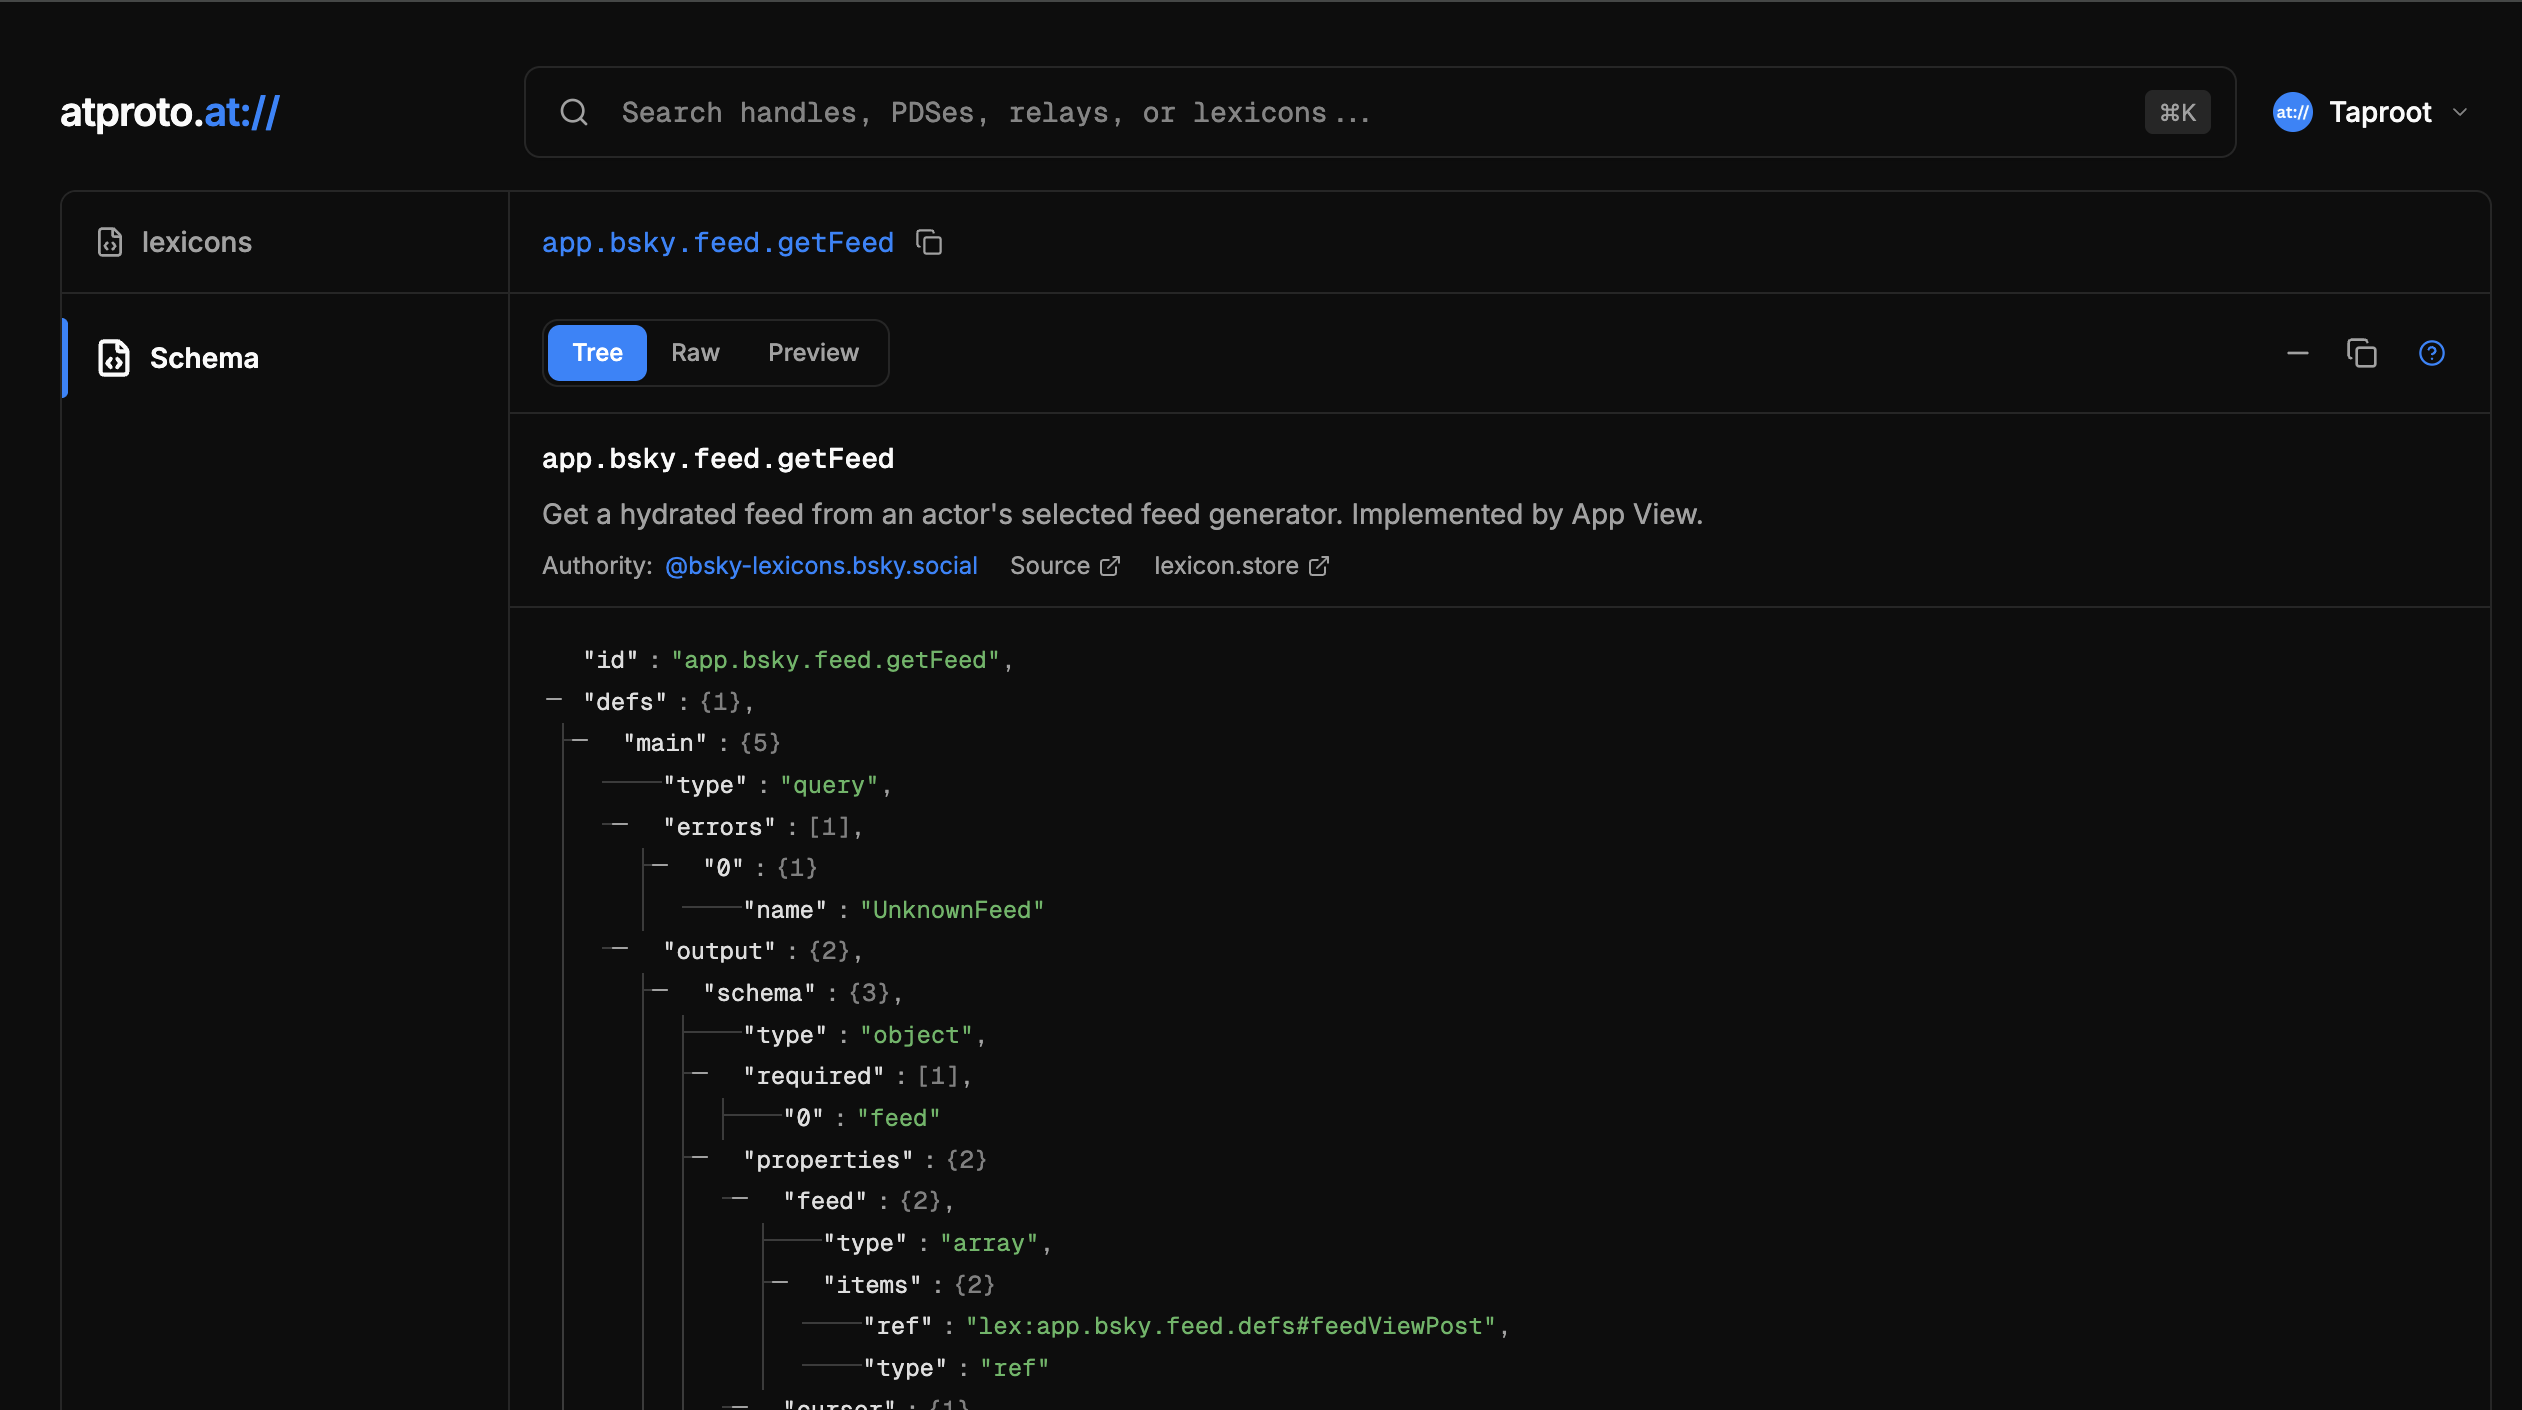Switch to the Raw view tab

695,353
